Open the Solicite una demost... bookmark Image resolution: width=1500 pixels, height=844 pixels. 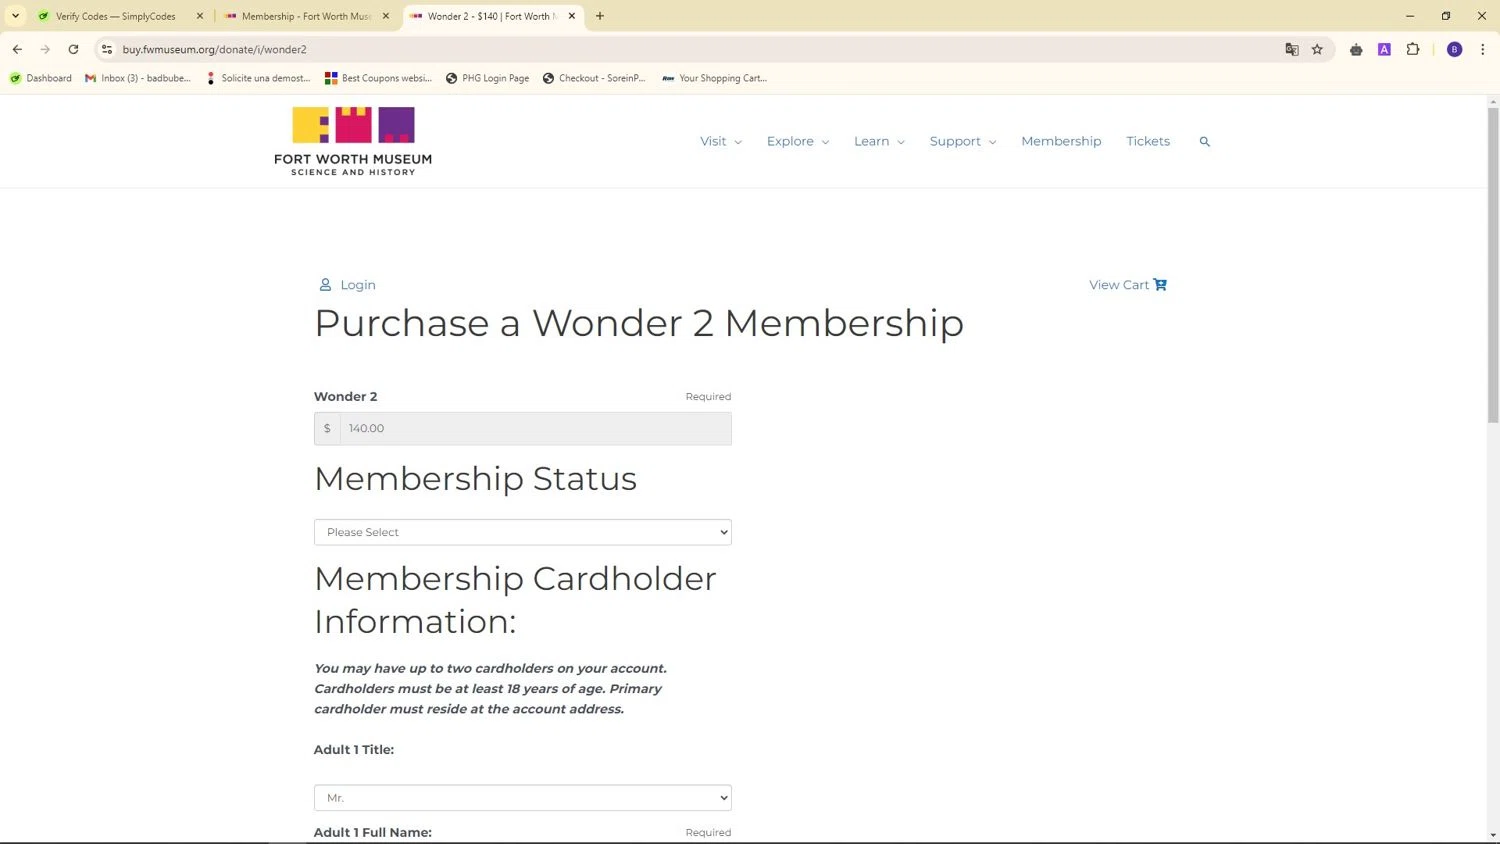pyautogui.click(x=258, y=78)
